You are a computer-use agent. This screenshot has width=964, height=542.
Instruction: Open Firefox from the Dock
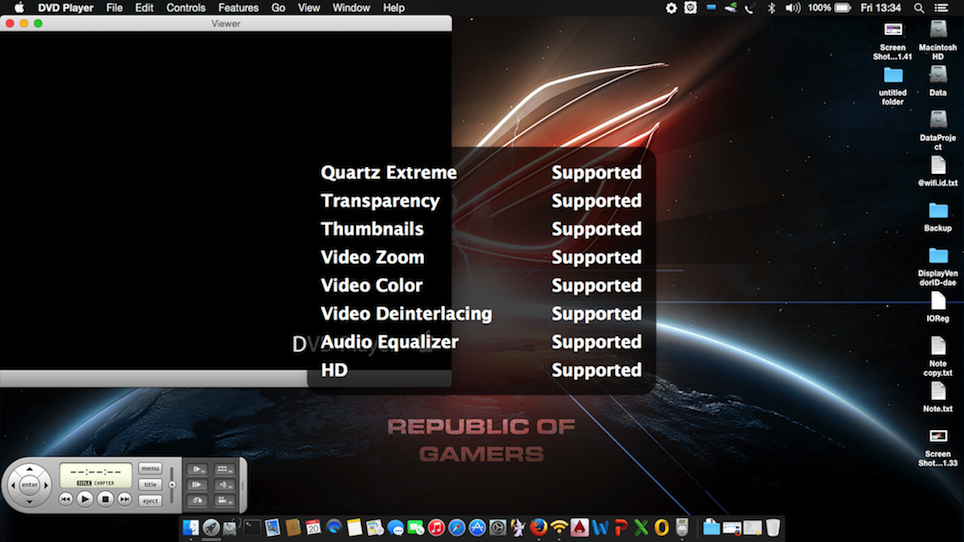538,527
